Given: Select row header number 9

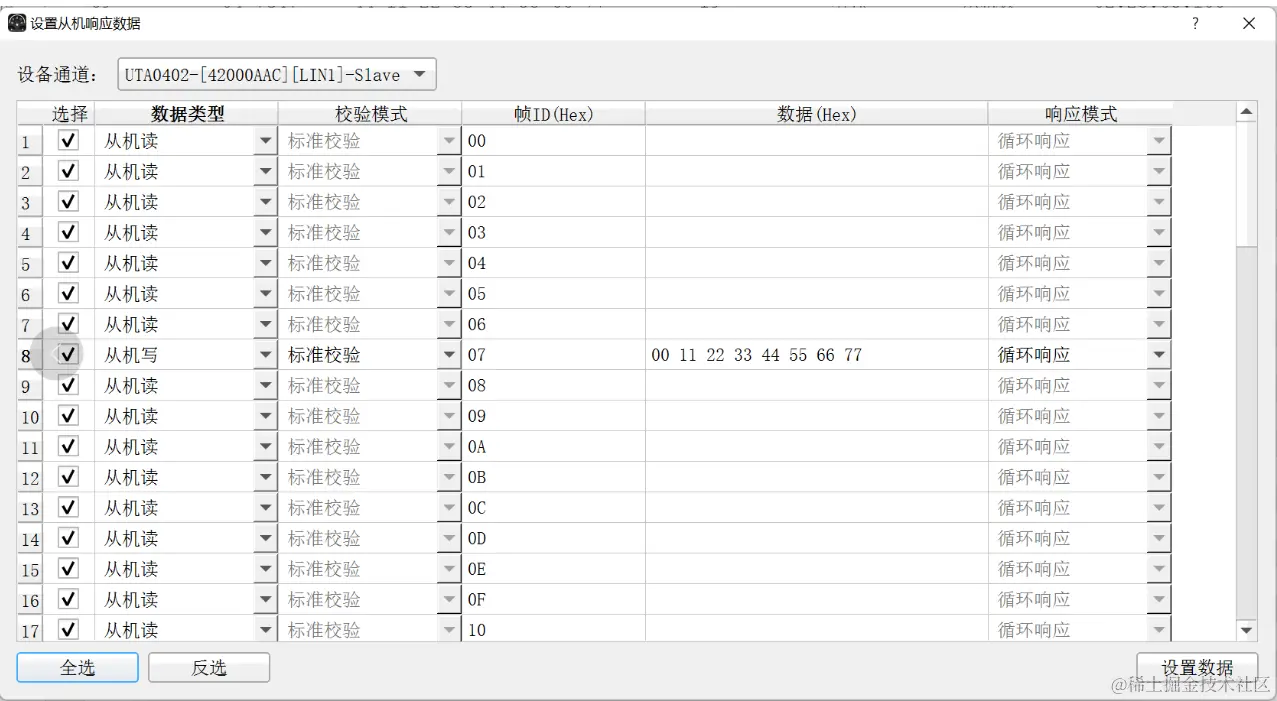Looking at the screenshot, I should (x=30, y=386).
